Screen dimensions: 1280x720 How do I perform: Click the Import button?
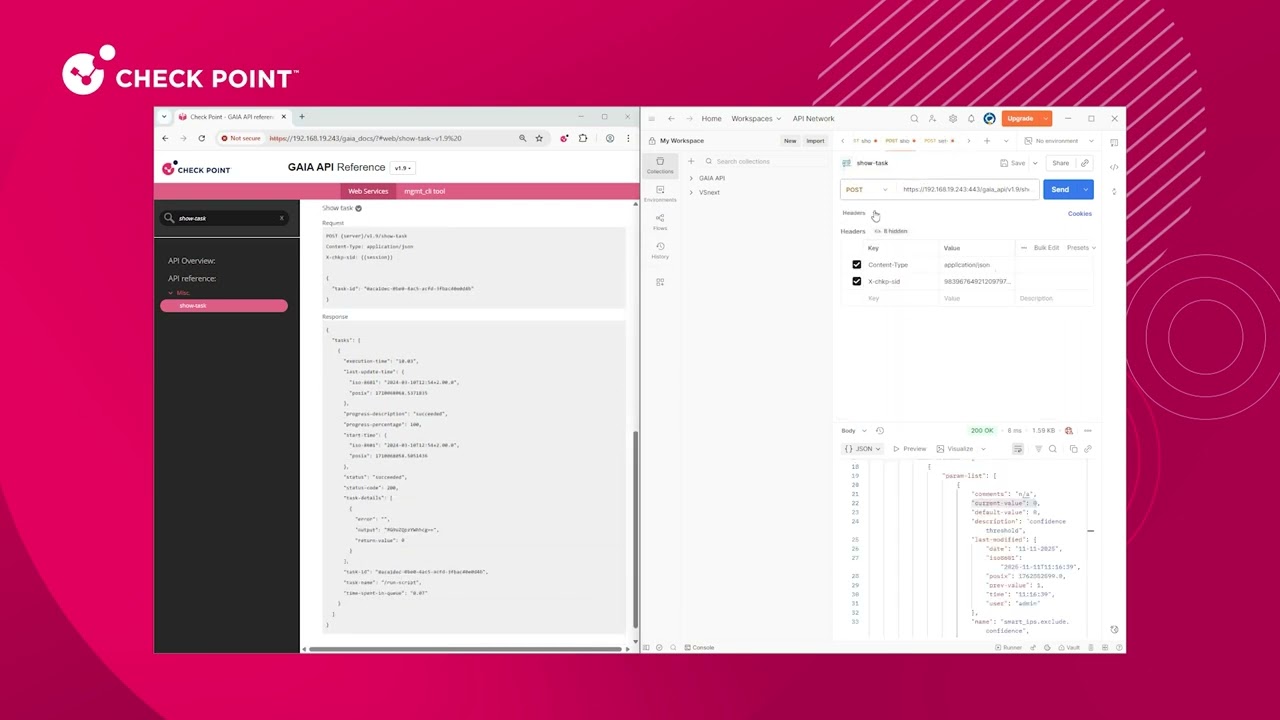point(815,141)
